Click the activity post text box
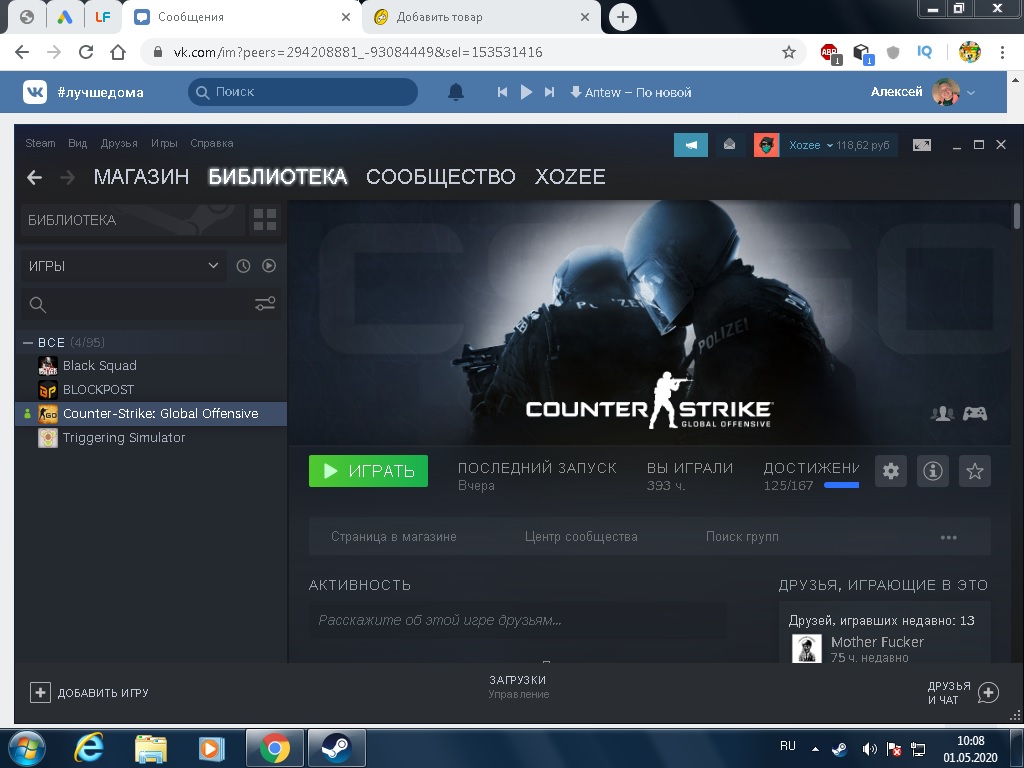 pyautogui.click(x=517, y=620)
